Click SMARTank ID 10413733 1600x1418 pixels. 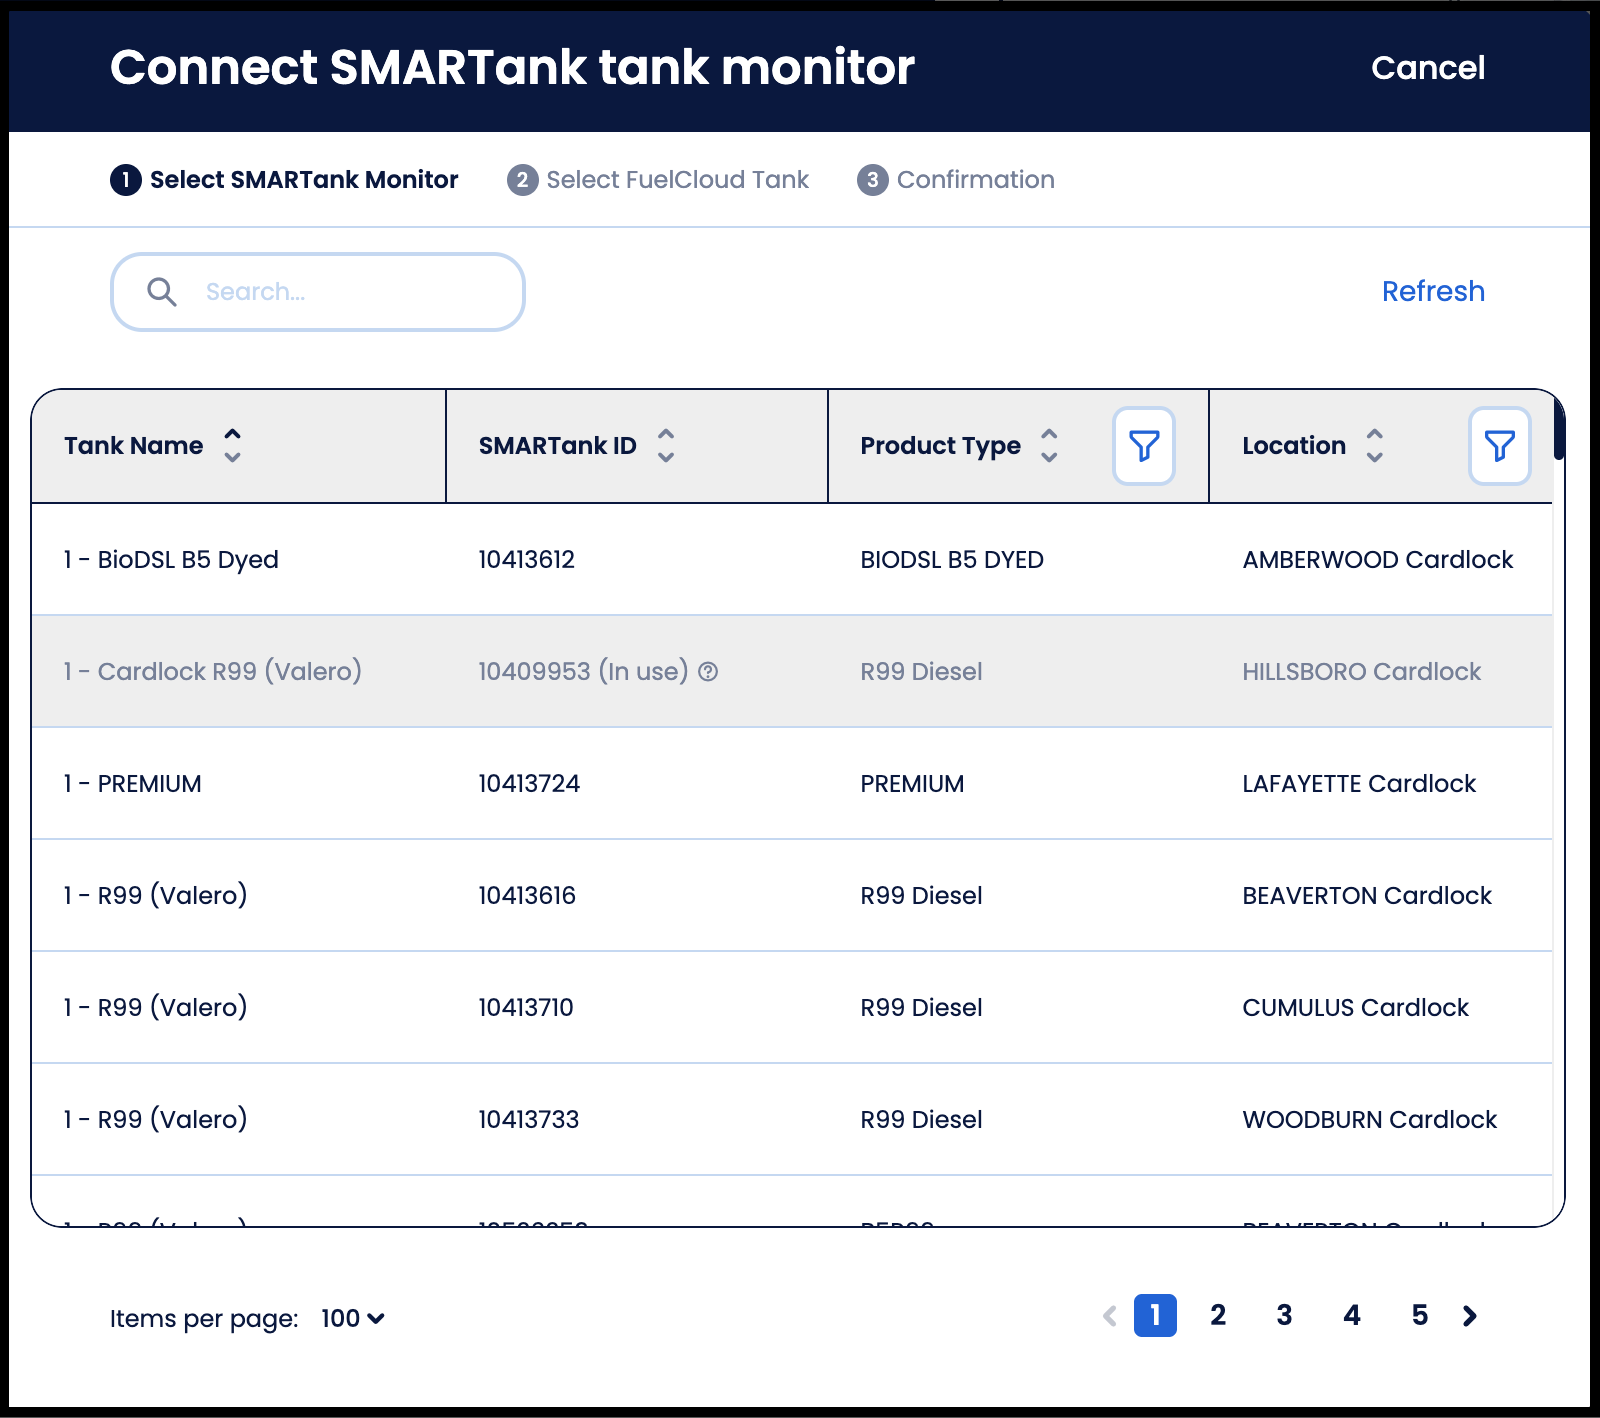pyautogui.click(x=529, y=1120)
